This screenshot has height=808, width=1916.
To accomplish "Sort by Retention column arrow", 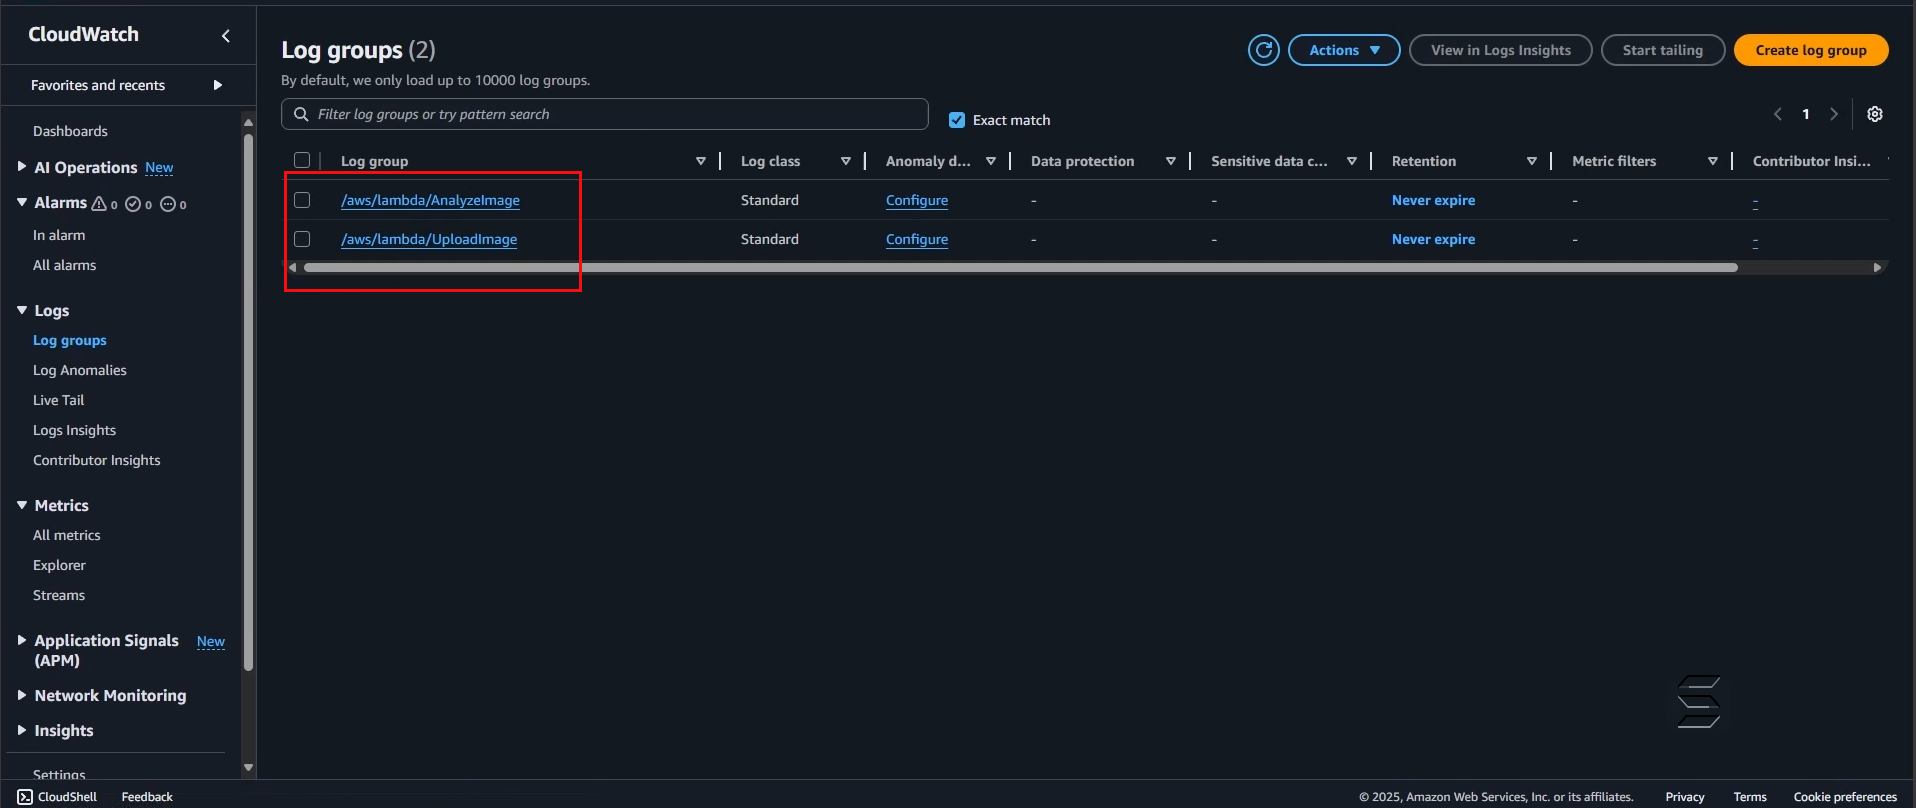I will (1532, 161).
